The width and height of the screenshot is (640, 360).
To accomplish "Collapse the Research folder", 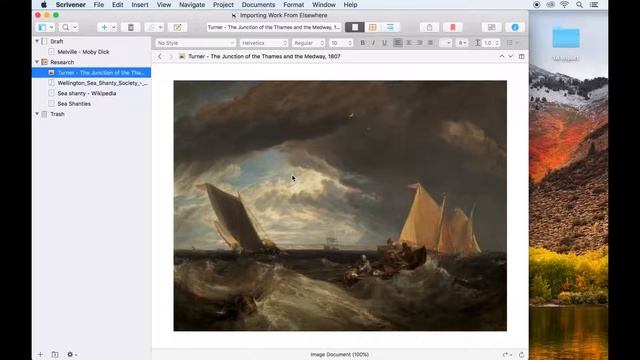I will [x=37, y=62].
